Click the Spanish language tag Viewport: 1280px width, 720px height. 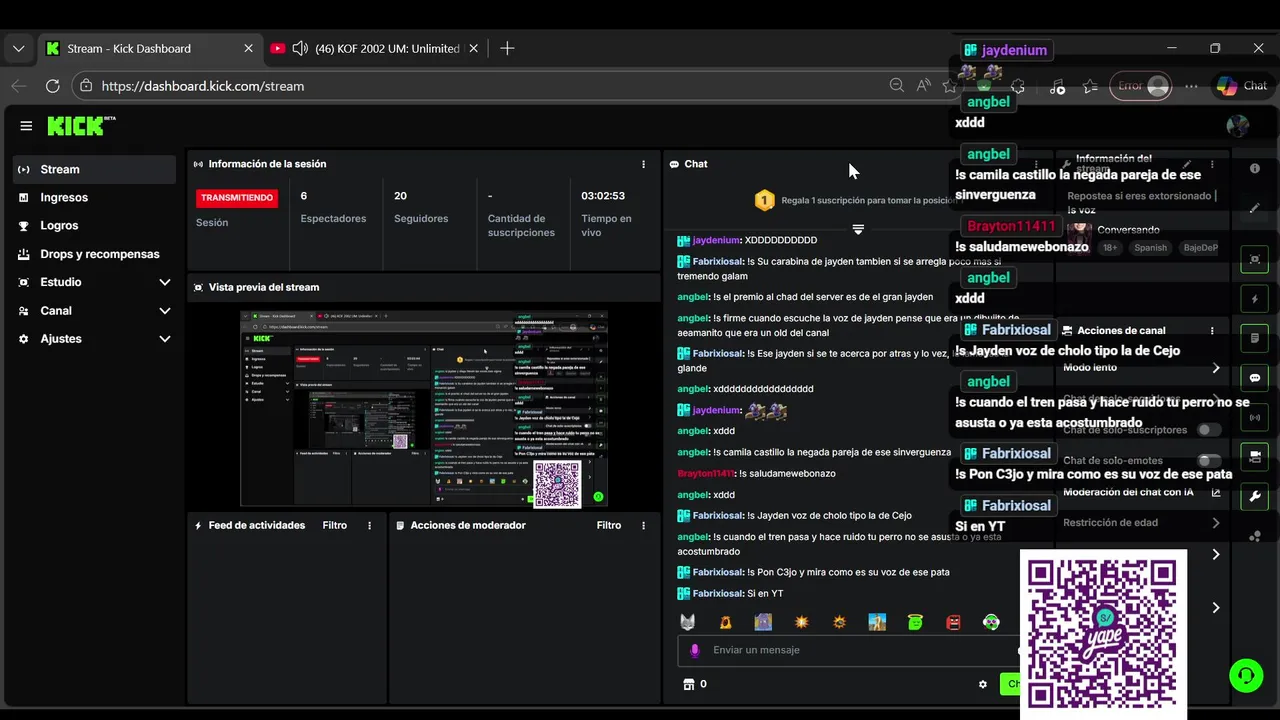[x=1150, y=247]
